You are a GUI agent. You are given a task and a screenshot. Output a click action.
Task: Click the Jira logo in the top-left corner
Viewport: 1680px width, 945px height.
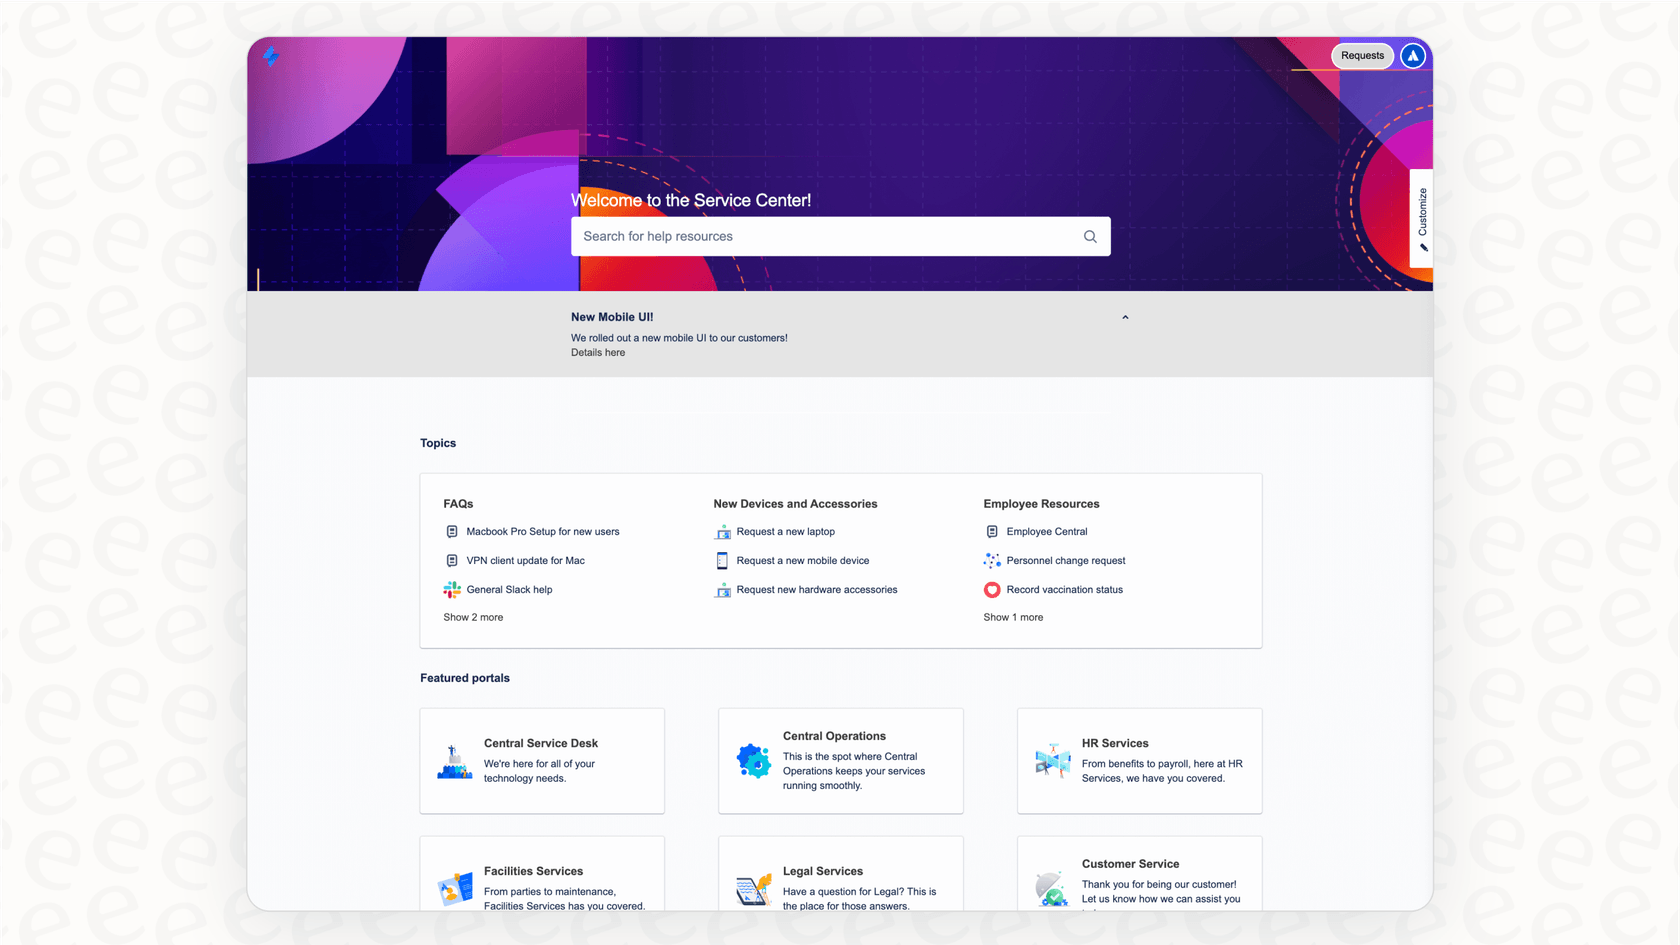[271, 57]
